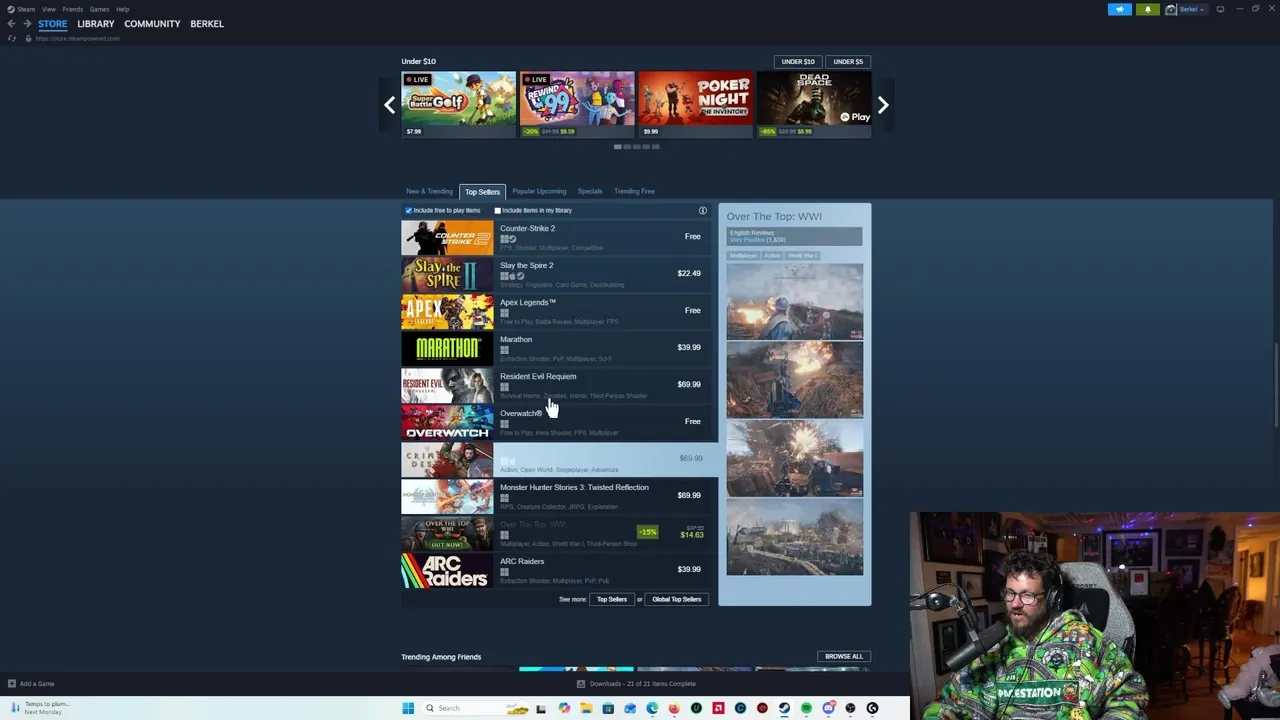
Task: Go to the LIBRARY section
Action: [96, 23]
